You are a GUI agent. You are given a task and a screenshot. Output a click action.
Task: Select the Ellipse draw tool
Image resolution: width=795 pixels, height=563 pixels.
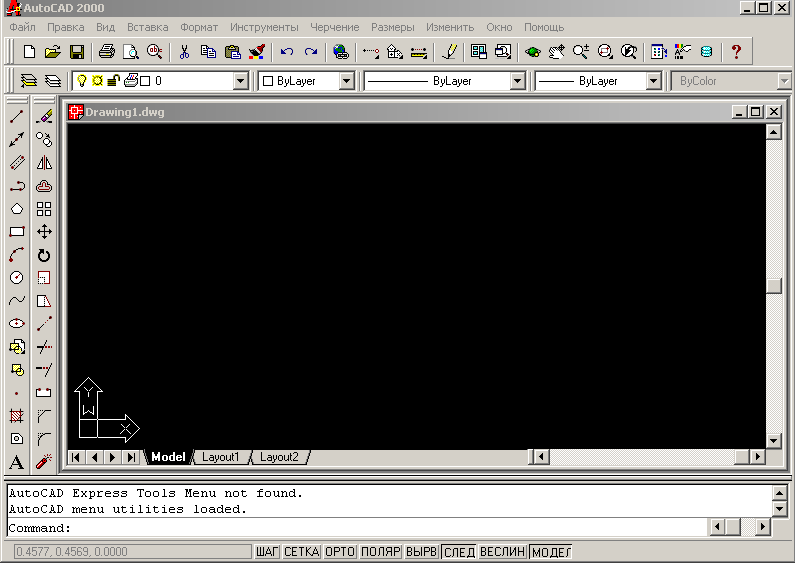(17, 324)
